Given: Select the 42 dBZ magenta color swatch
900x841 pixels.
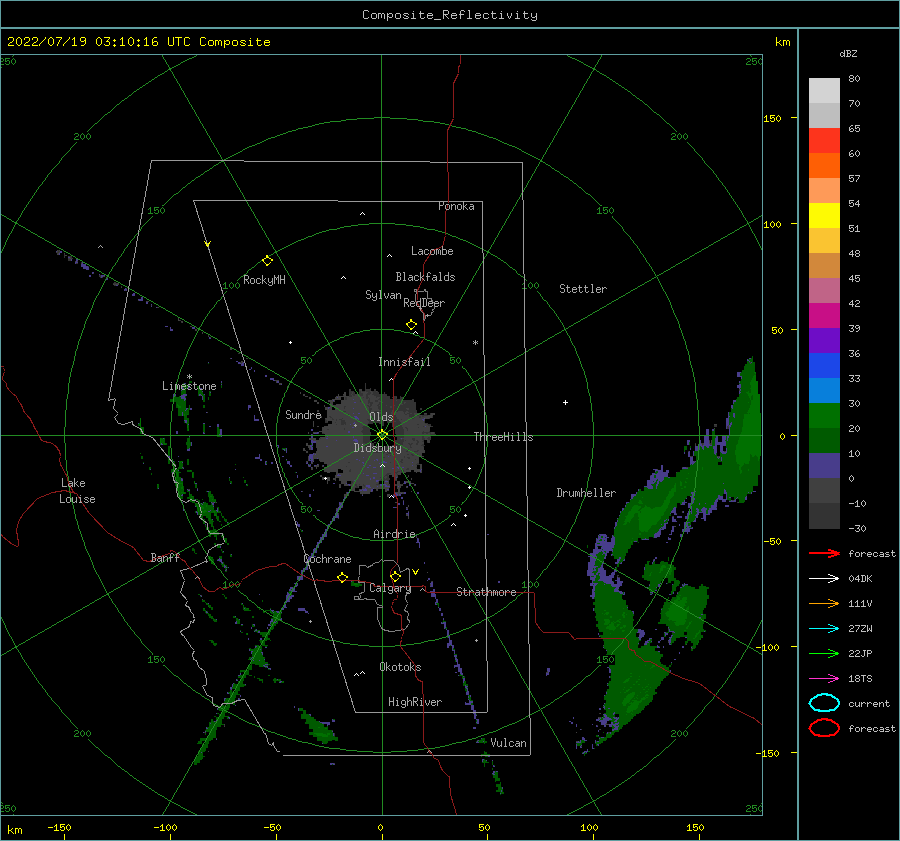Looking at the screenshot, I should (x=824, y=315).
